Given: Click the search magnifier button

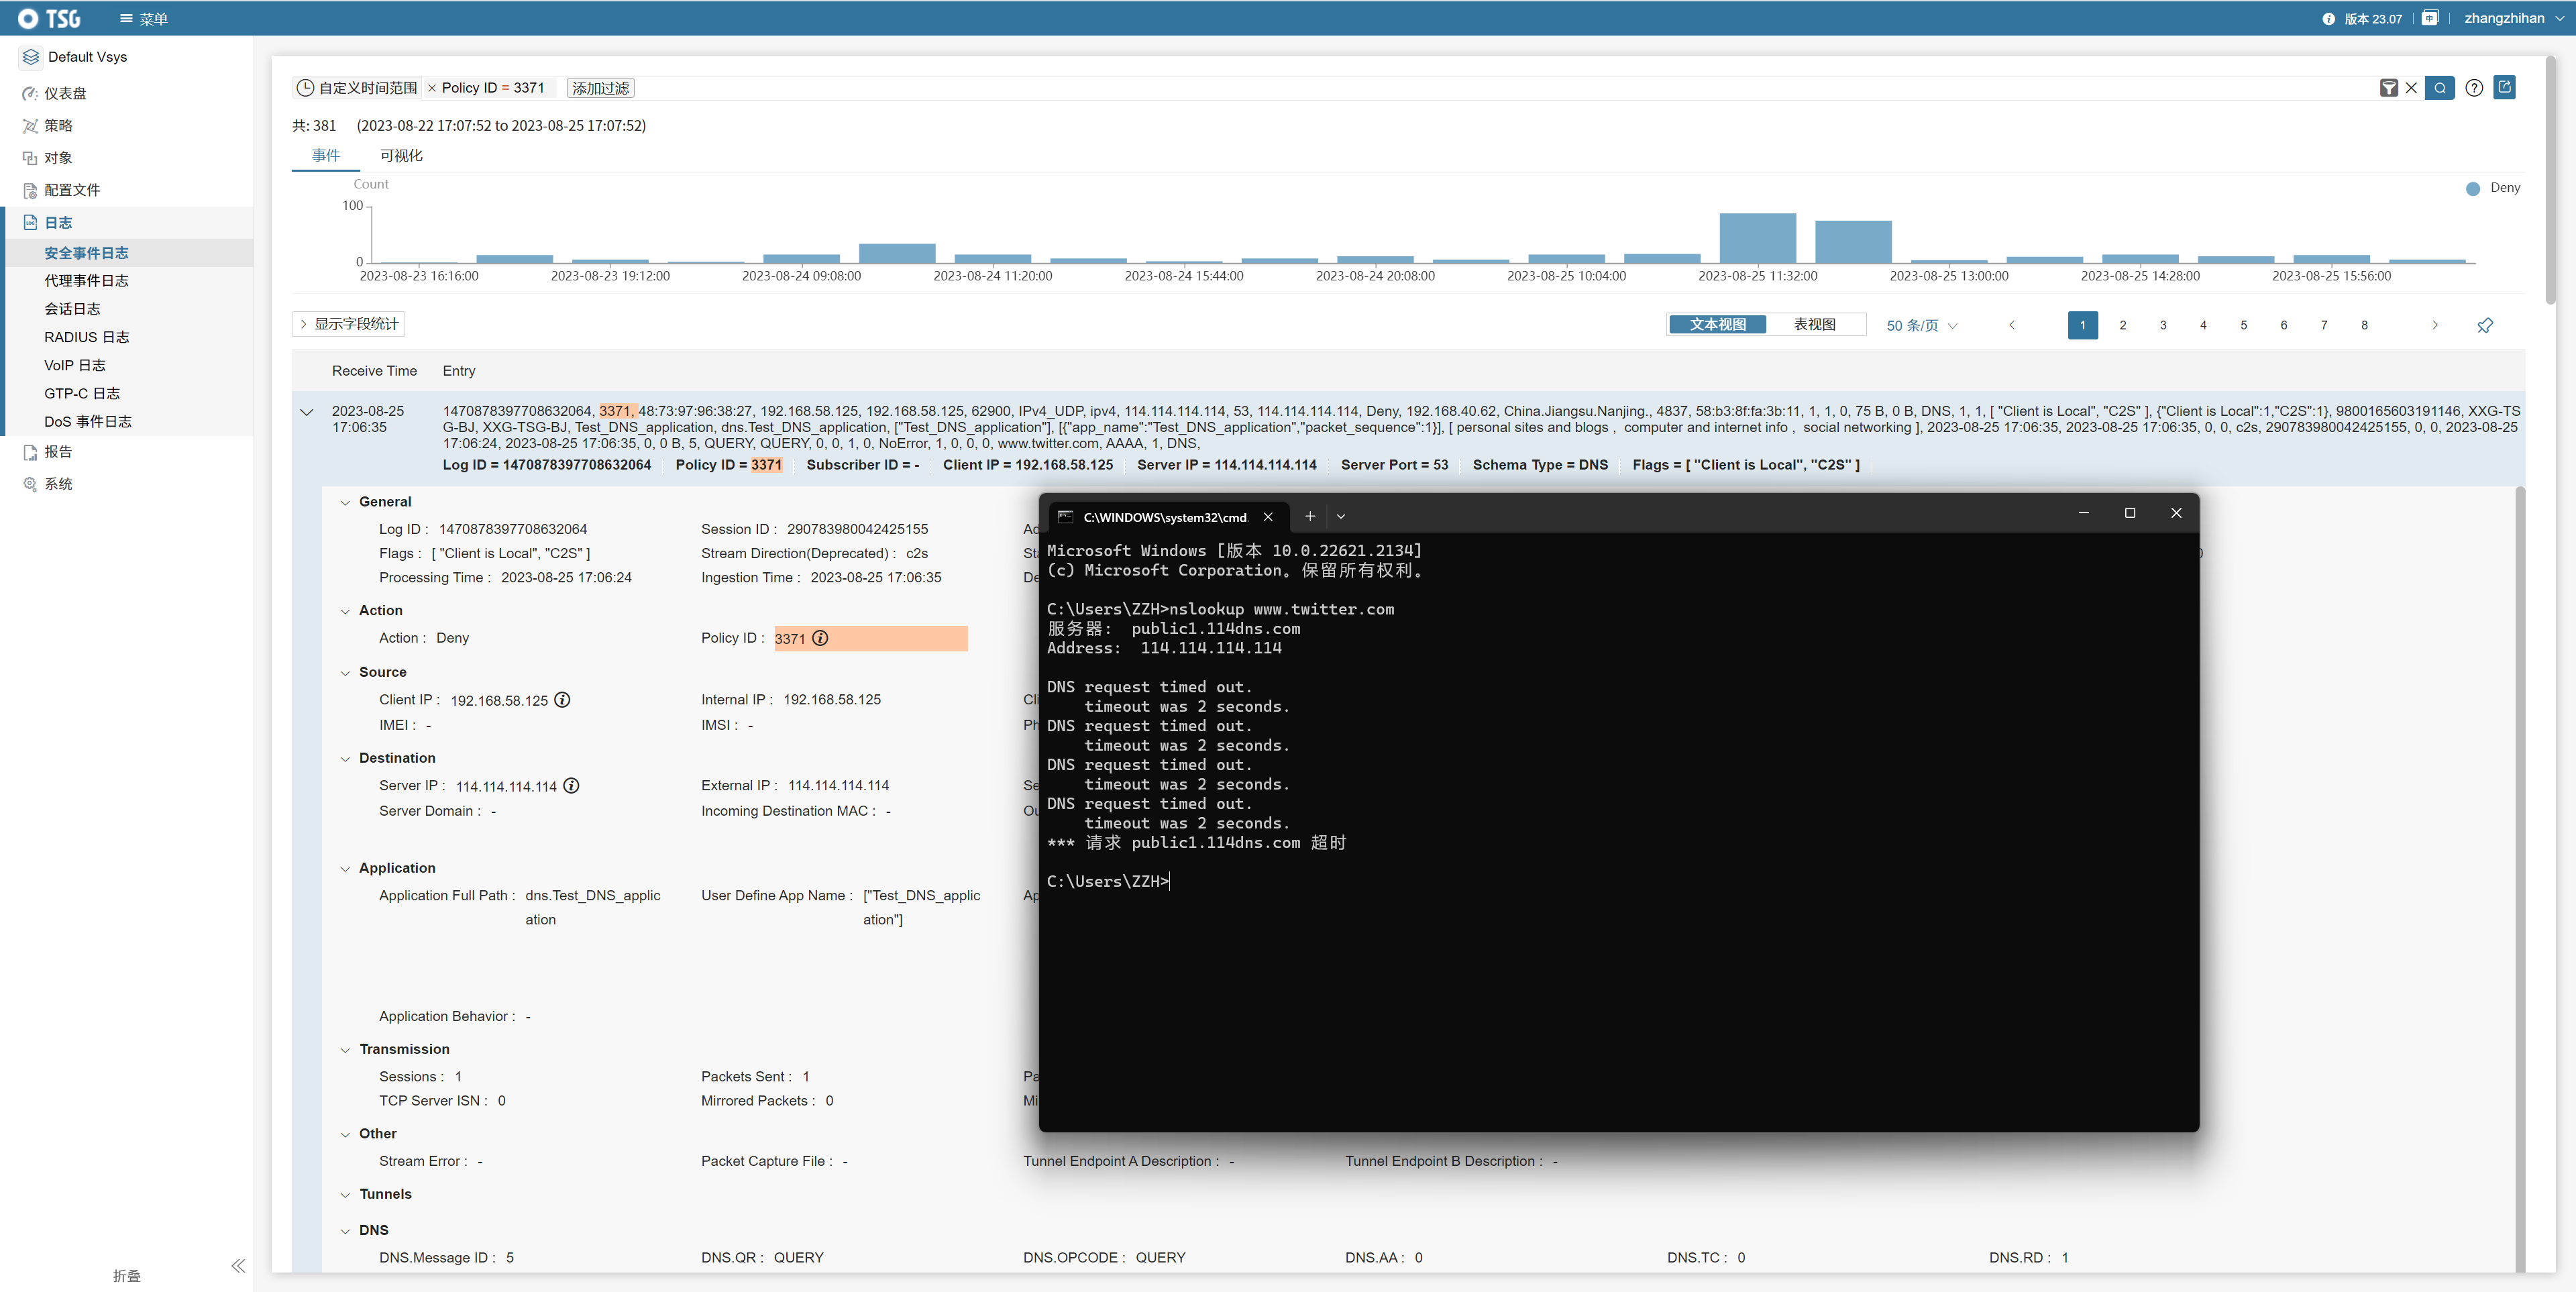Looking at the screenshot, I should point(2439,88).
